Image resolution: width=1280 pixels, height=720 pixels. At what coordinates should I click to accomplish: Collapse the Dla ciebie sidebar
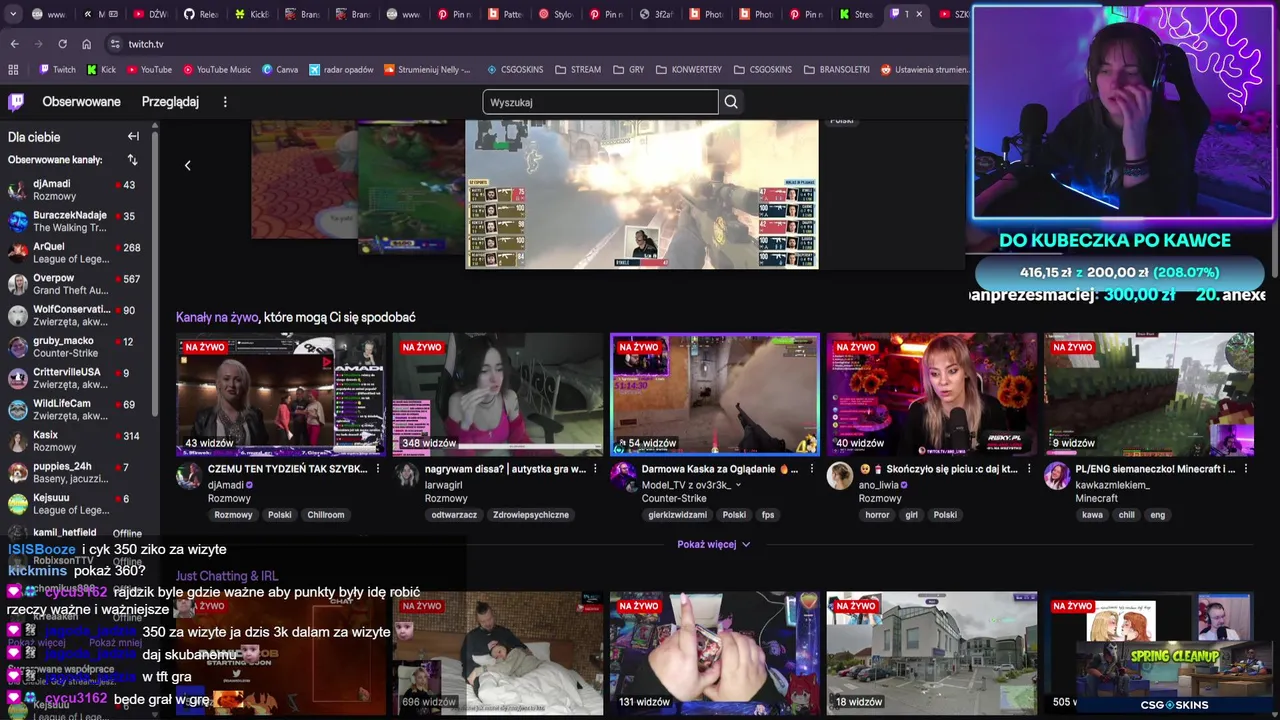[133, 137]
